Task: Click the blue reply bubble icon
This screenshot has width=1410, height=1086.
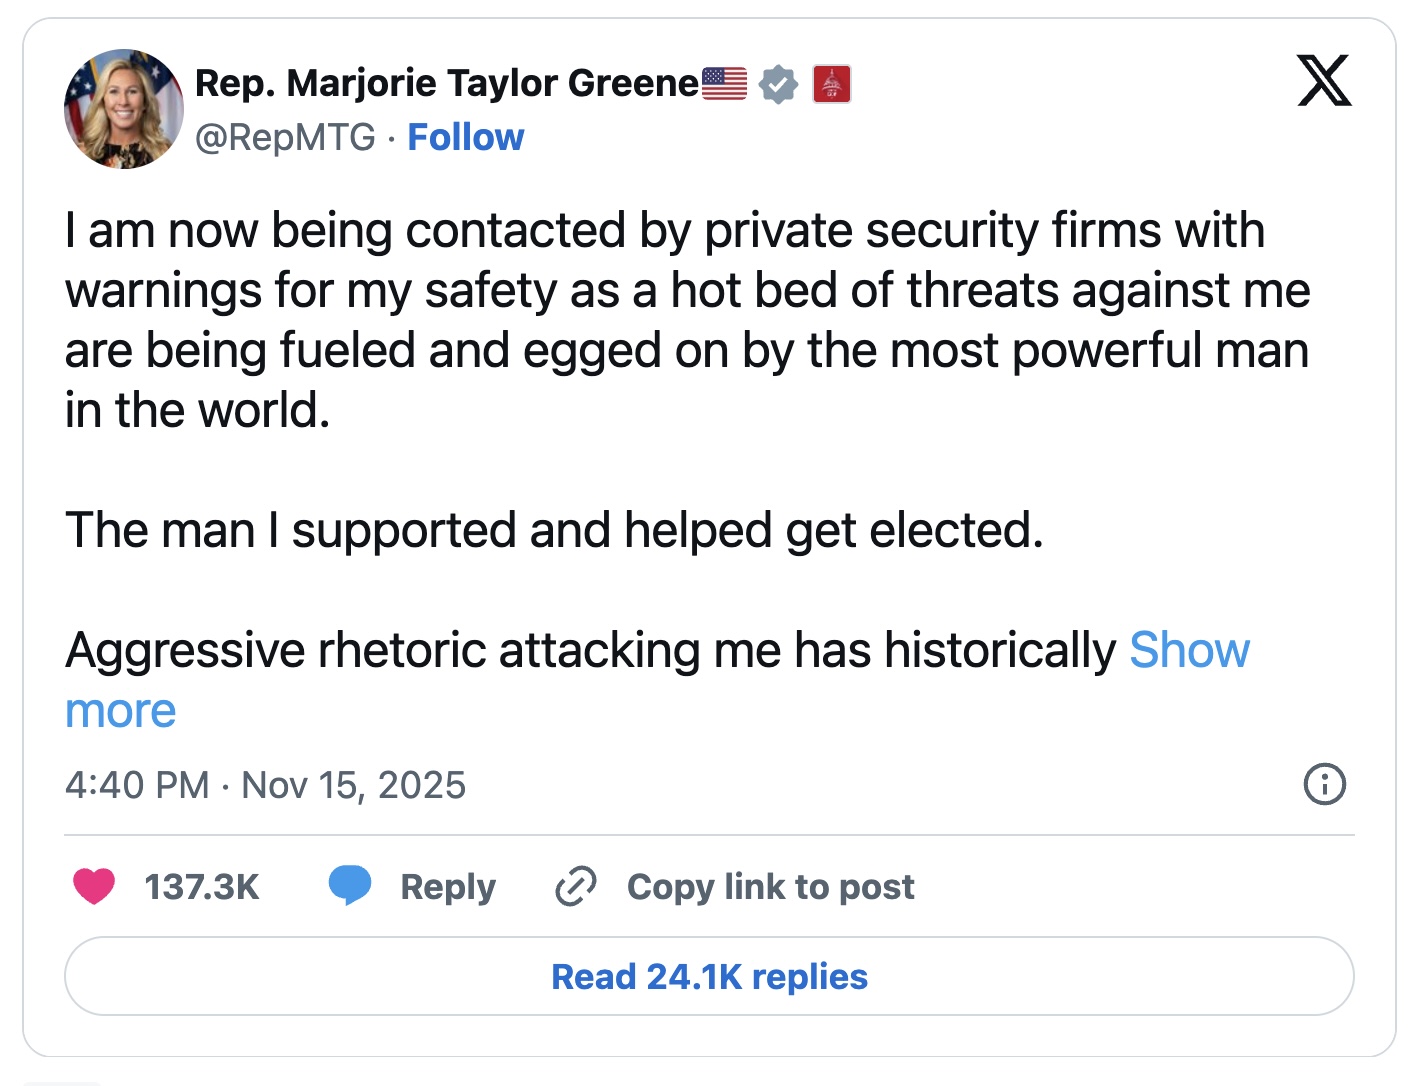Action: pos(350,886)
